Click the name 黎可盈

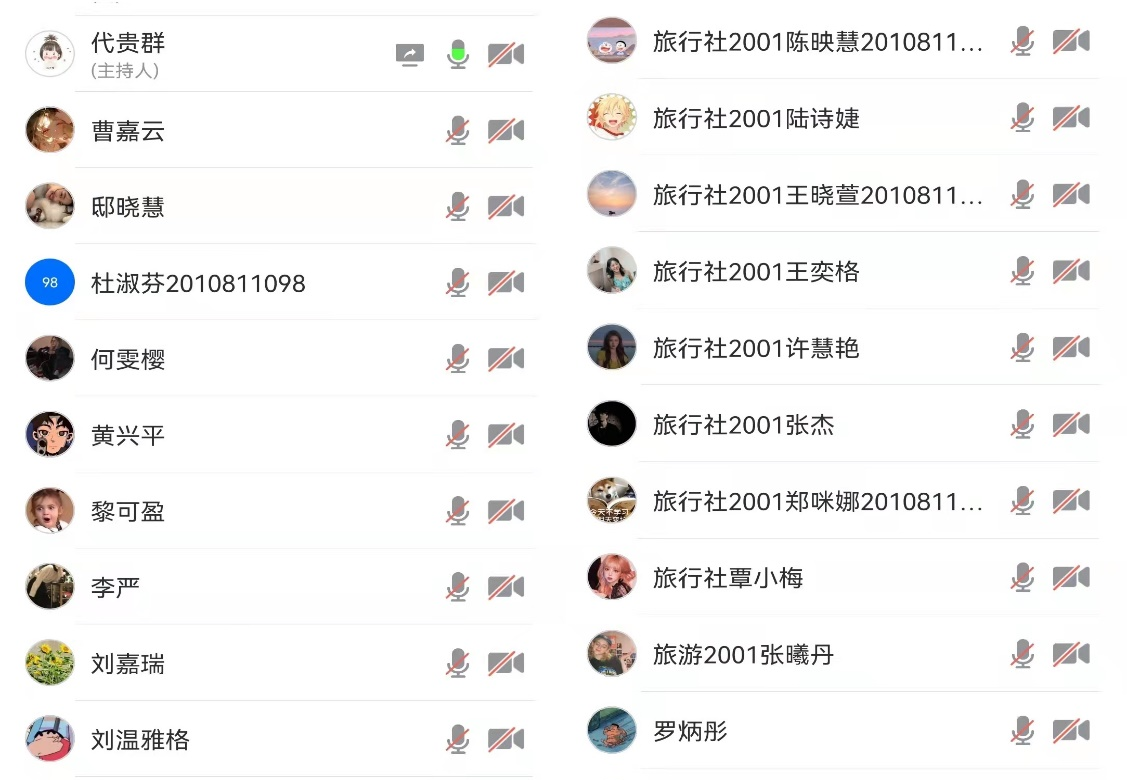(x=127, y=512)
